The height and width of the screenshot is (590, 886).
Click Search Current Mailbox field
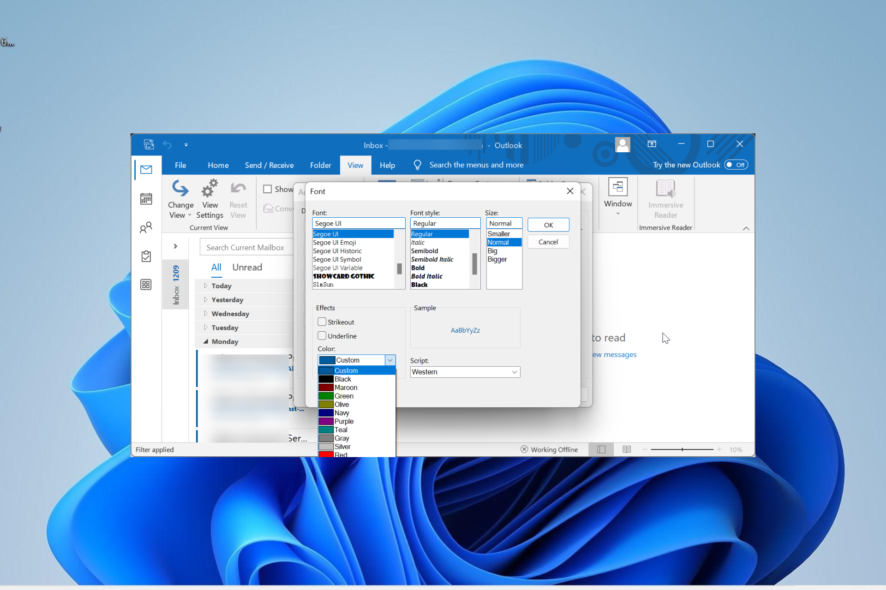tap(247, 247)
